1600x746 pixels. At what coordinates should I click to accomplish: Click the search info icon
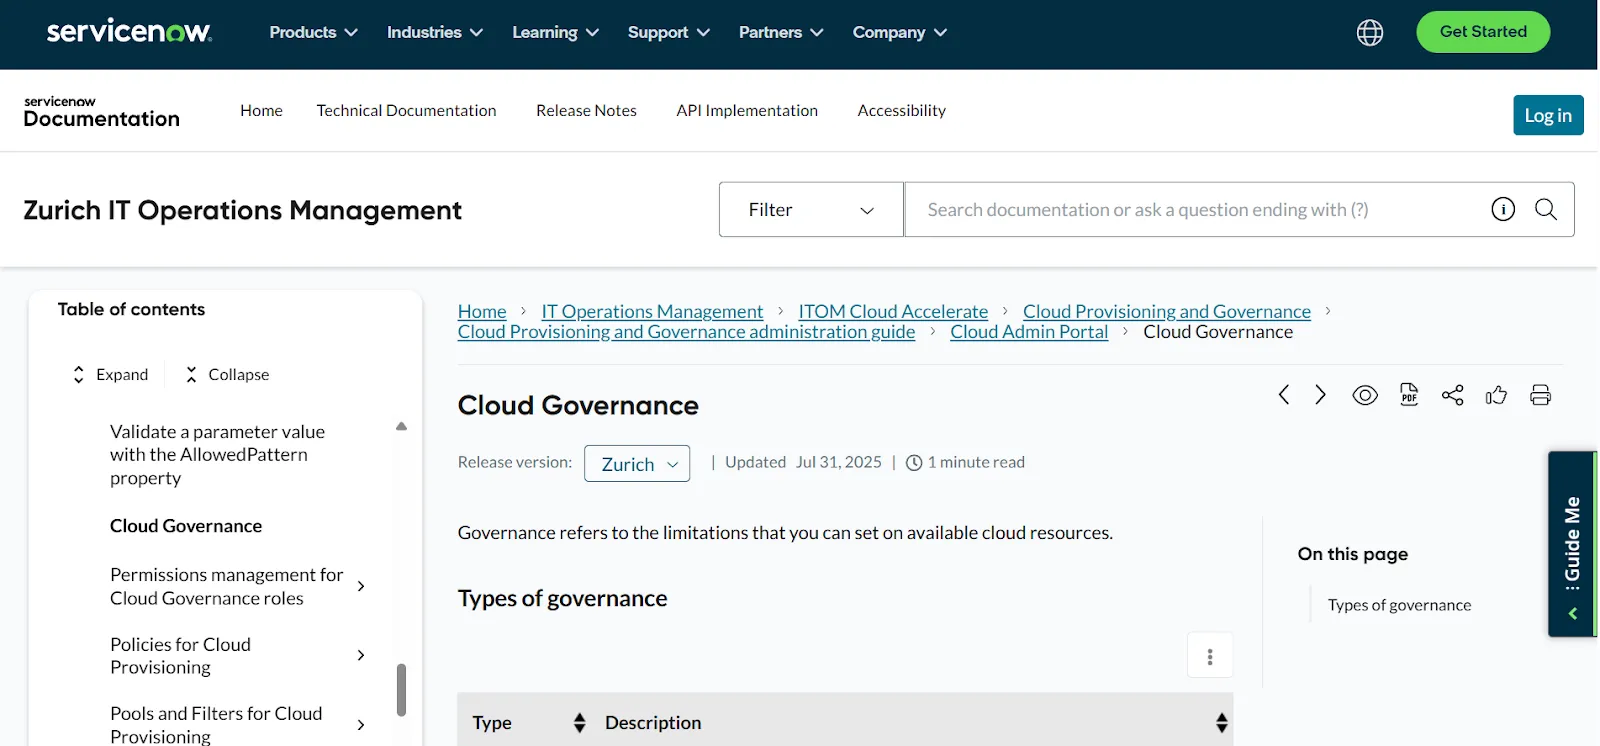1503,209
